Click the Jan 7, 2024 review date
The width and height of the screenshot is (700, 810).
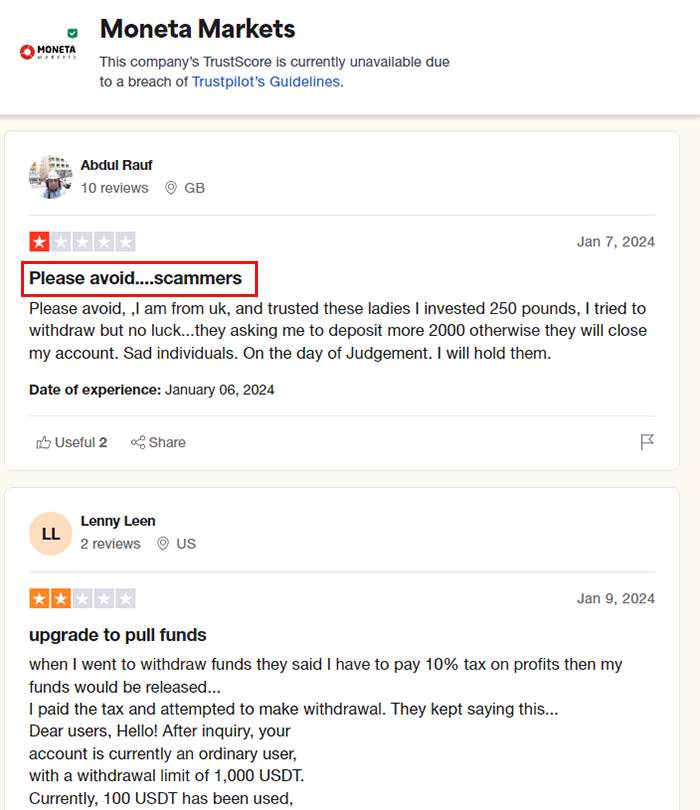click(x=616, y=242)
